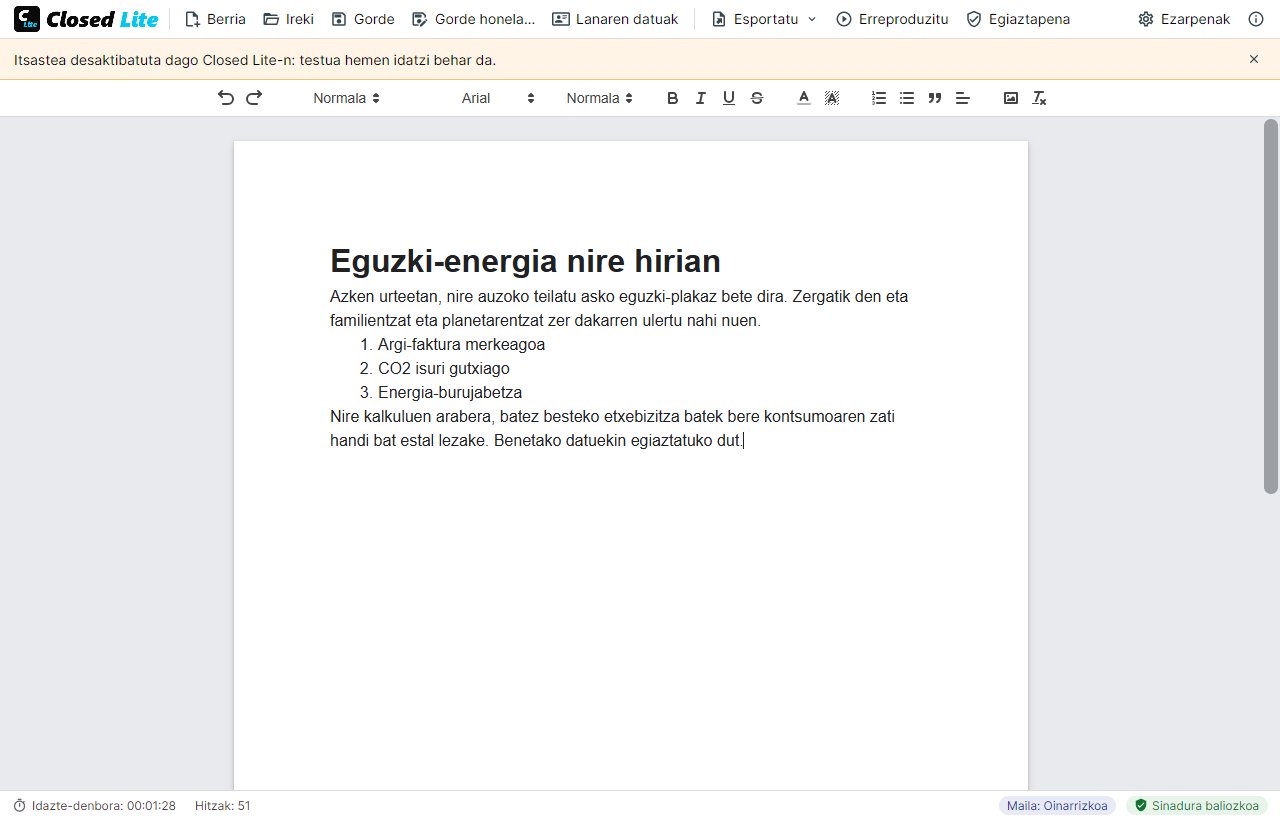Toggle strikethrough formatting
The width and height of the screenshot is (1280, 820).
coord(756,98)
